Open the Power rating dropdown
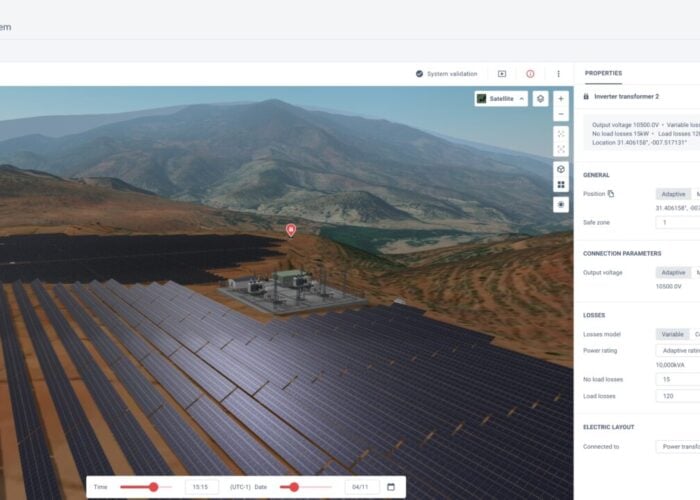700x500 pixels. pos(678,351)
